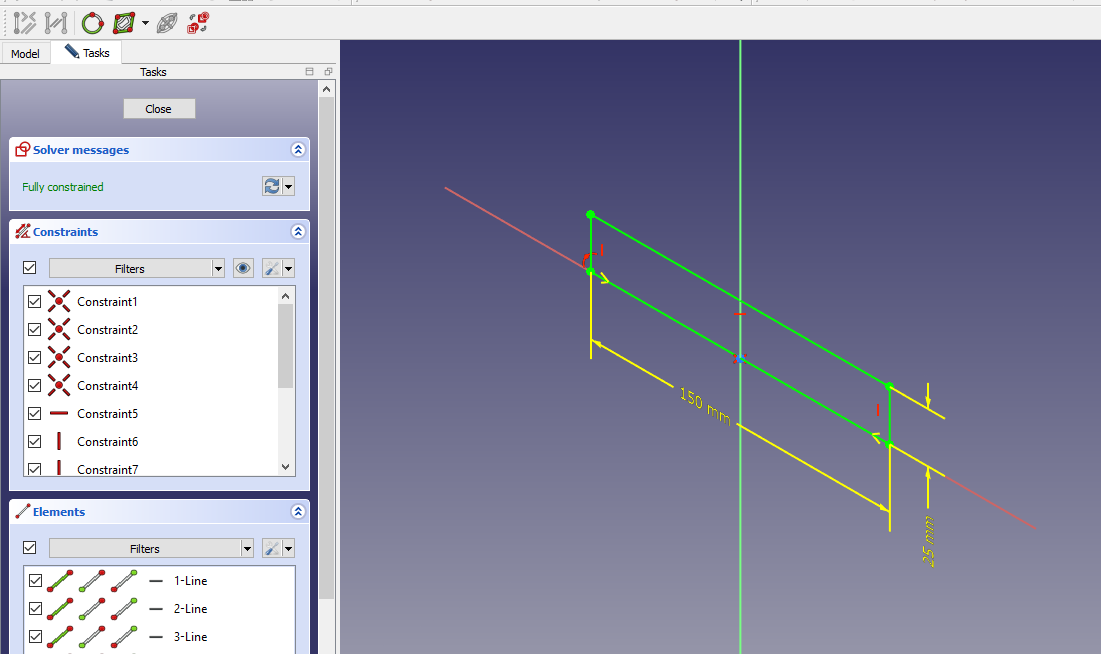Uncheck the Constraint6 checkbox
Viewport: 1101px width, 654px height.
[x=34, y=442]
